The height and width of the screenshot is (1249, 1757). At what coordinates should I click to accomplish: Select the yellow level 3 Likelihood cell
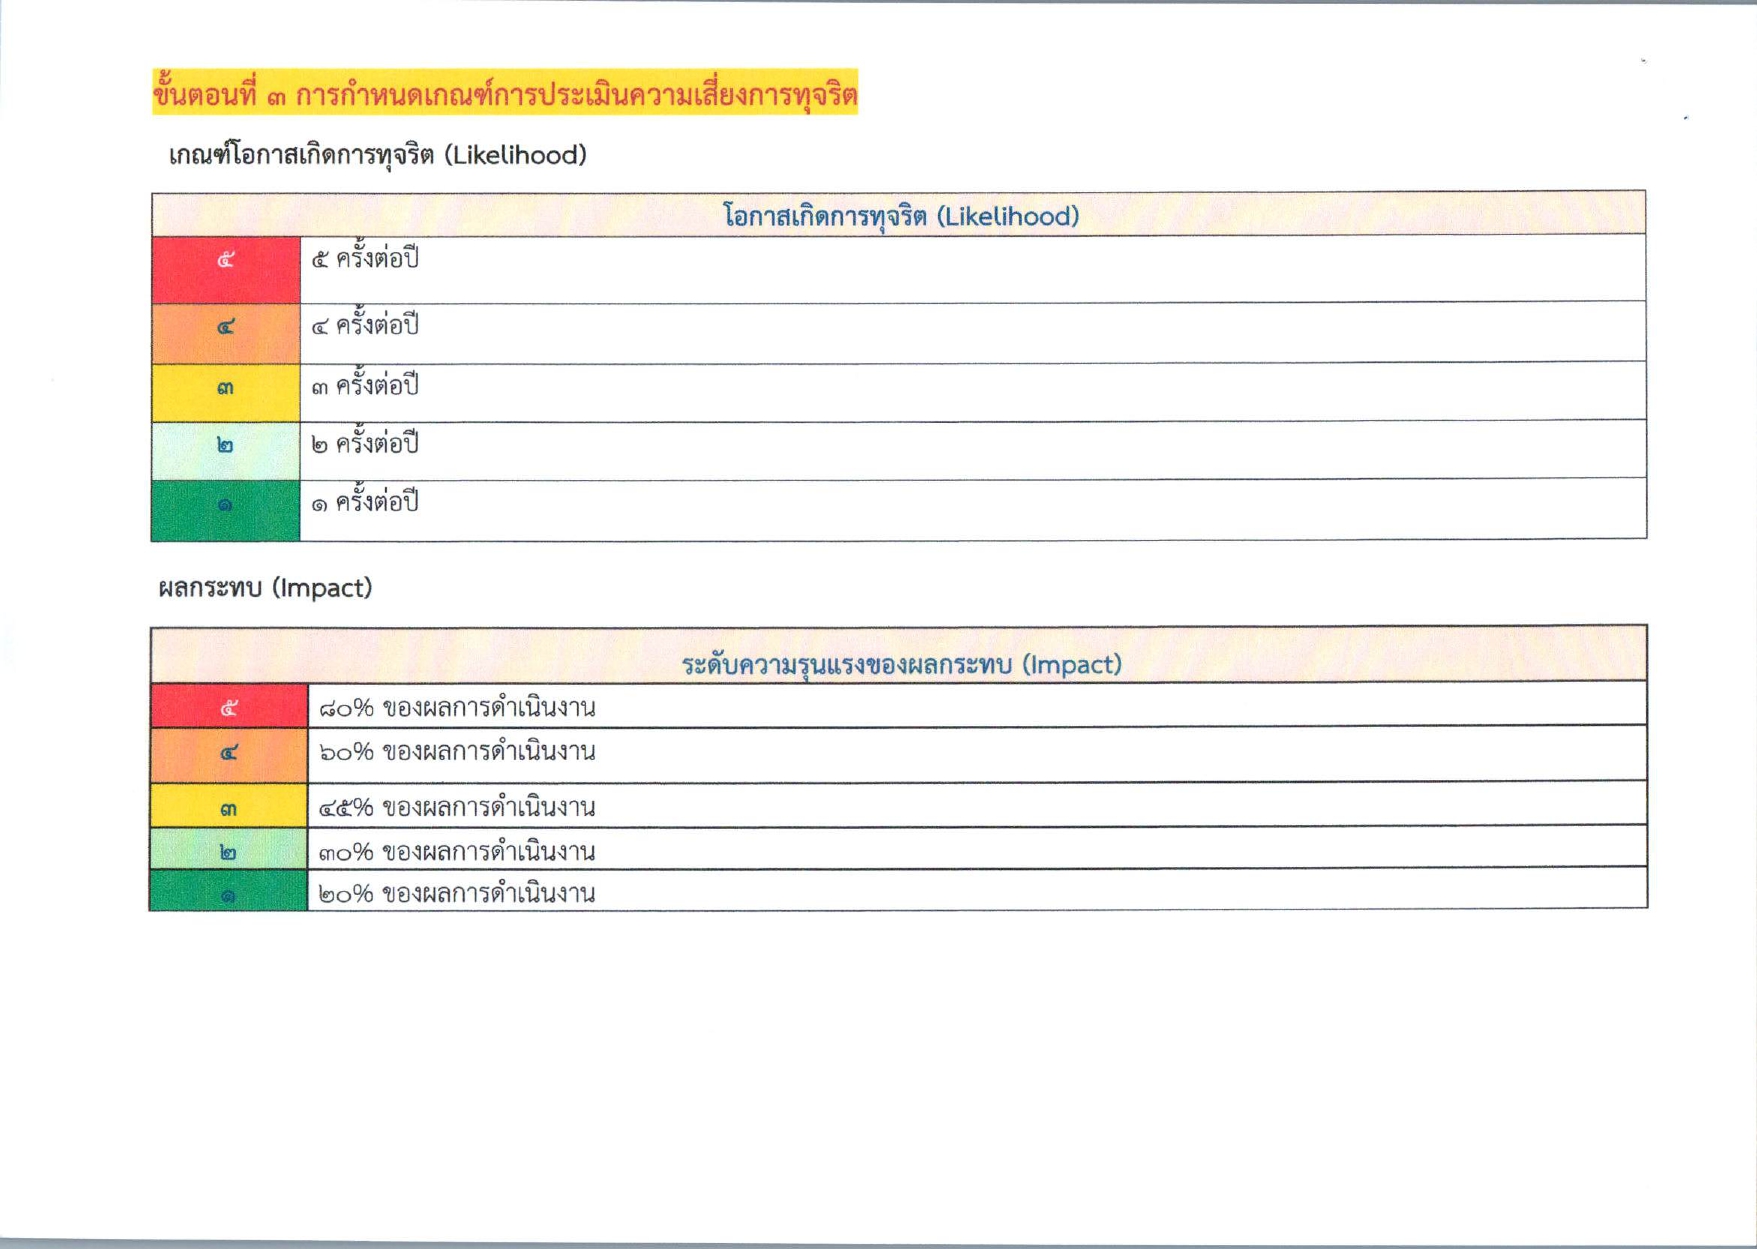226,390
